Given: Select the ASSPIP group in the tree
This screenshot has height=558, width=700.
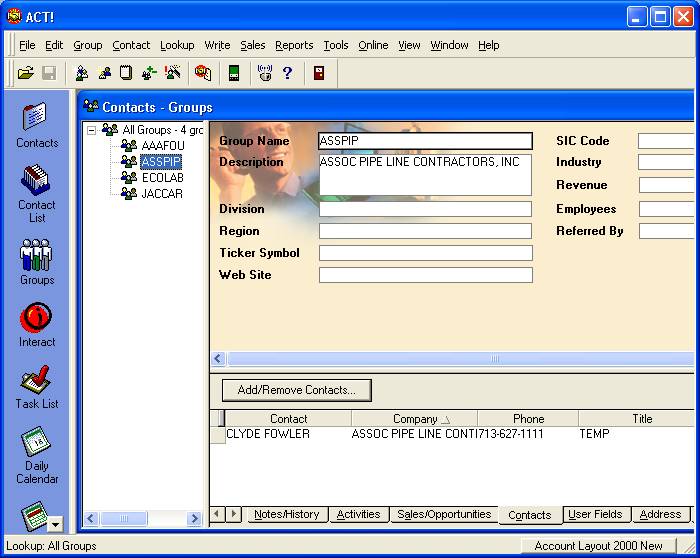Looking at the screenshot, I should click(x=161, y=162).
